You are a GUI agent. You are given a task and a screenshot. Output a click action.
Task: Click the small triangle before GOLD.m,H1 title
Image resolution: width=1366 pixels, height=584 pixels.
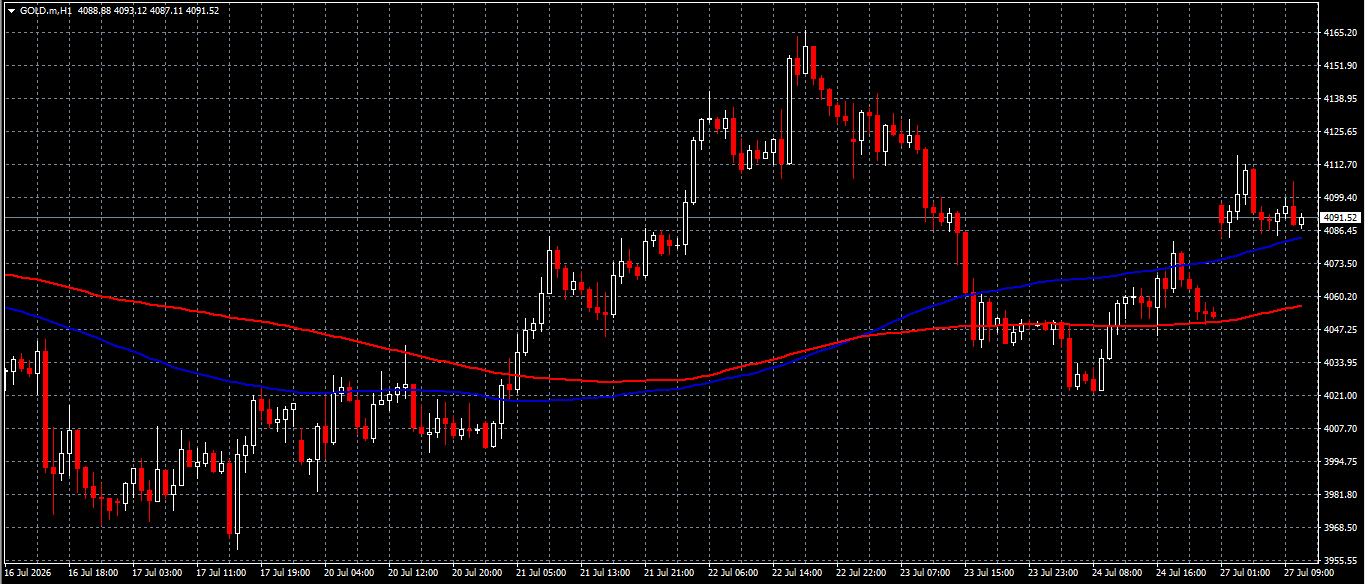(x=11, y=10)
